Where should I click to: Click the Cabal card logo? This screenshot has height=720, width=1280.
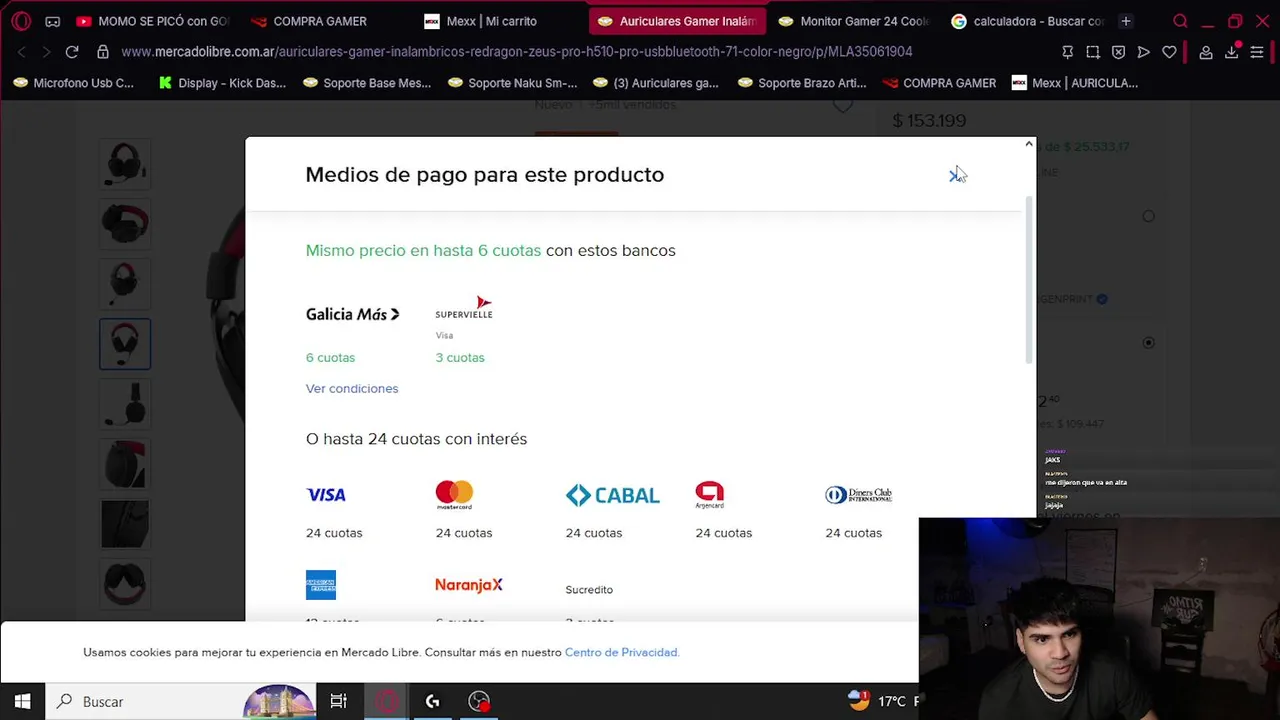click(x=613, y=495)
